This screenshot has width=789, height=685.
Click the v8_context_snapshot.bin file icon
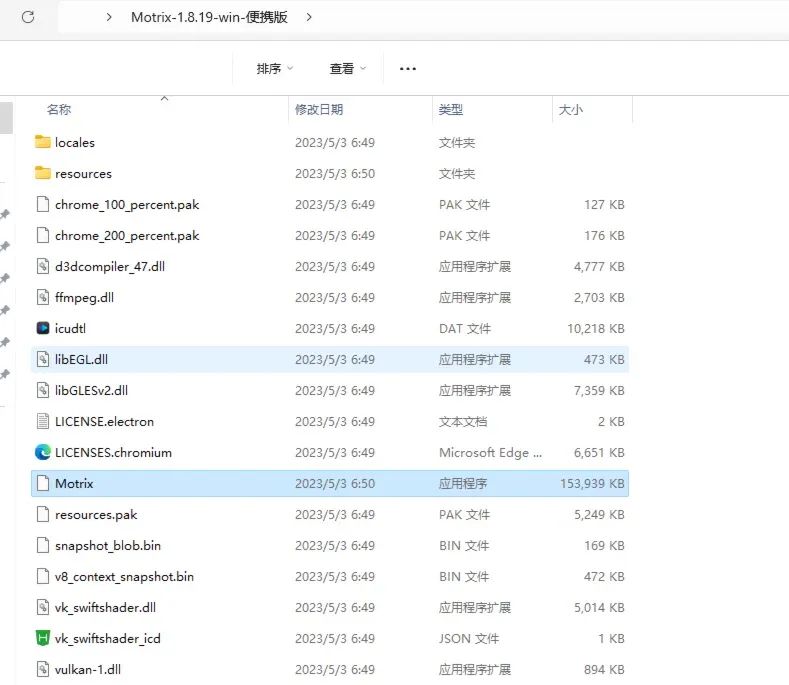[x=43, y=576]
